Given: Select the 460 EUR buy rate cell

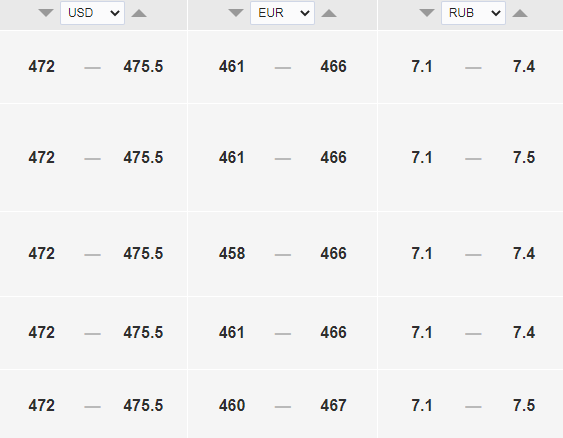Looking at the screenshot, I should [x=232, y=406].
